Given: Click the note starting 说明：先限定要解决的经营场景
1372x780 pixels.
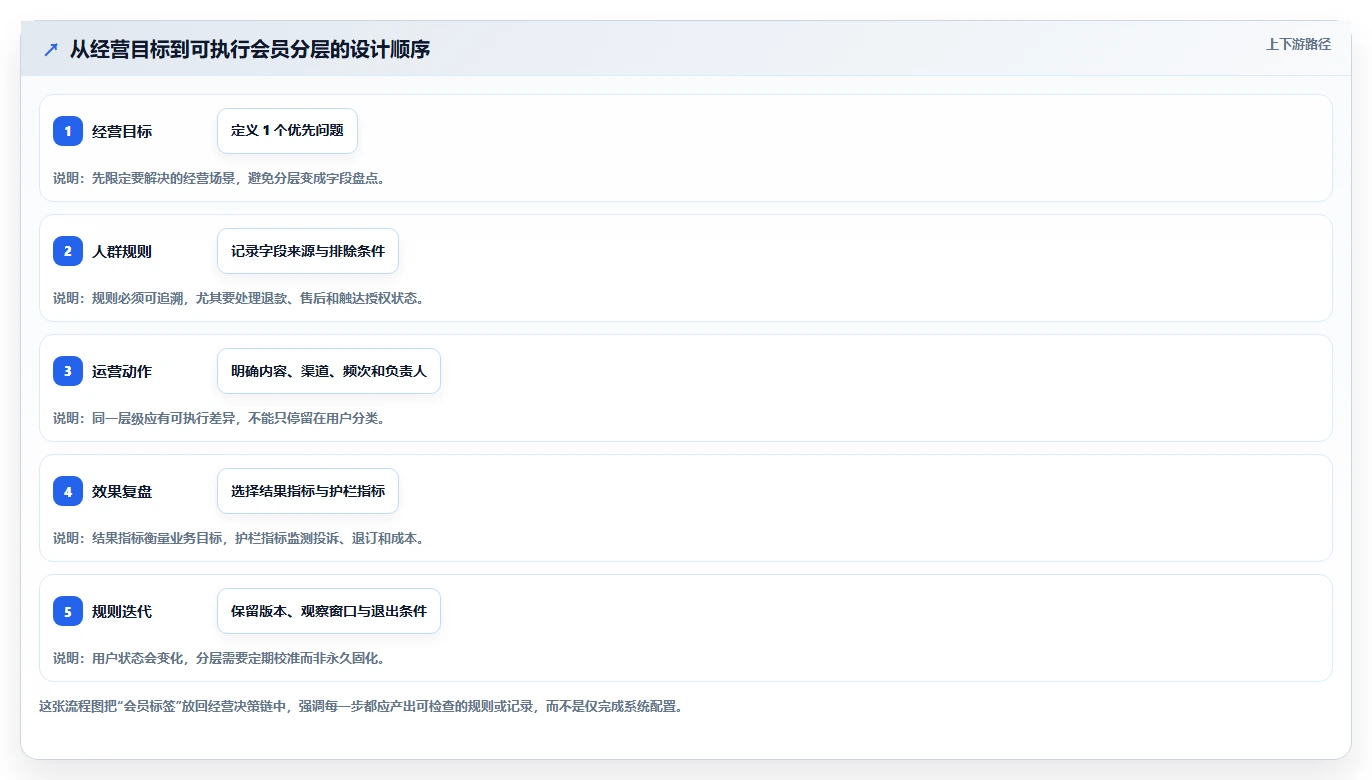Looking at the screenshot, I should tap(219, 178).
